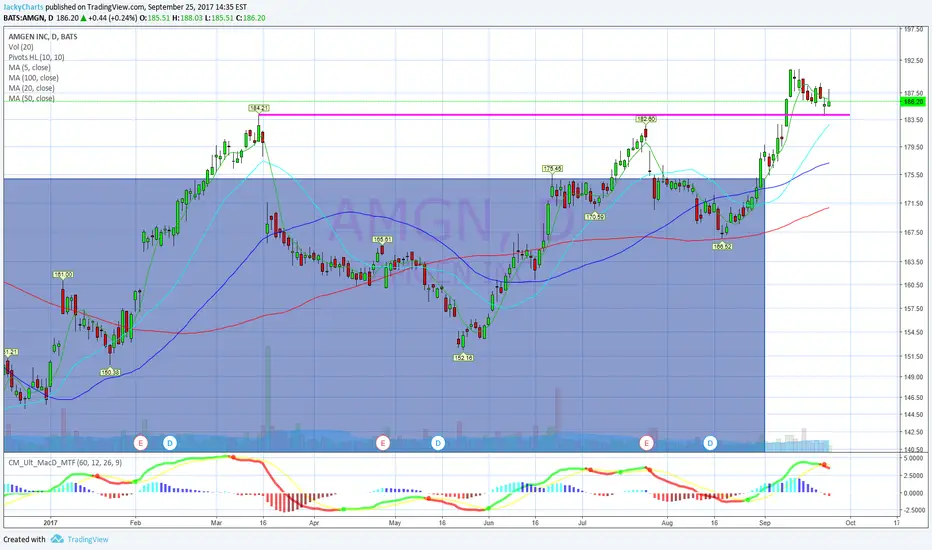Click the earnings E marker before May
932x550 pixels.
[x=383, y=443]
